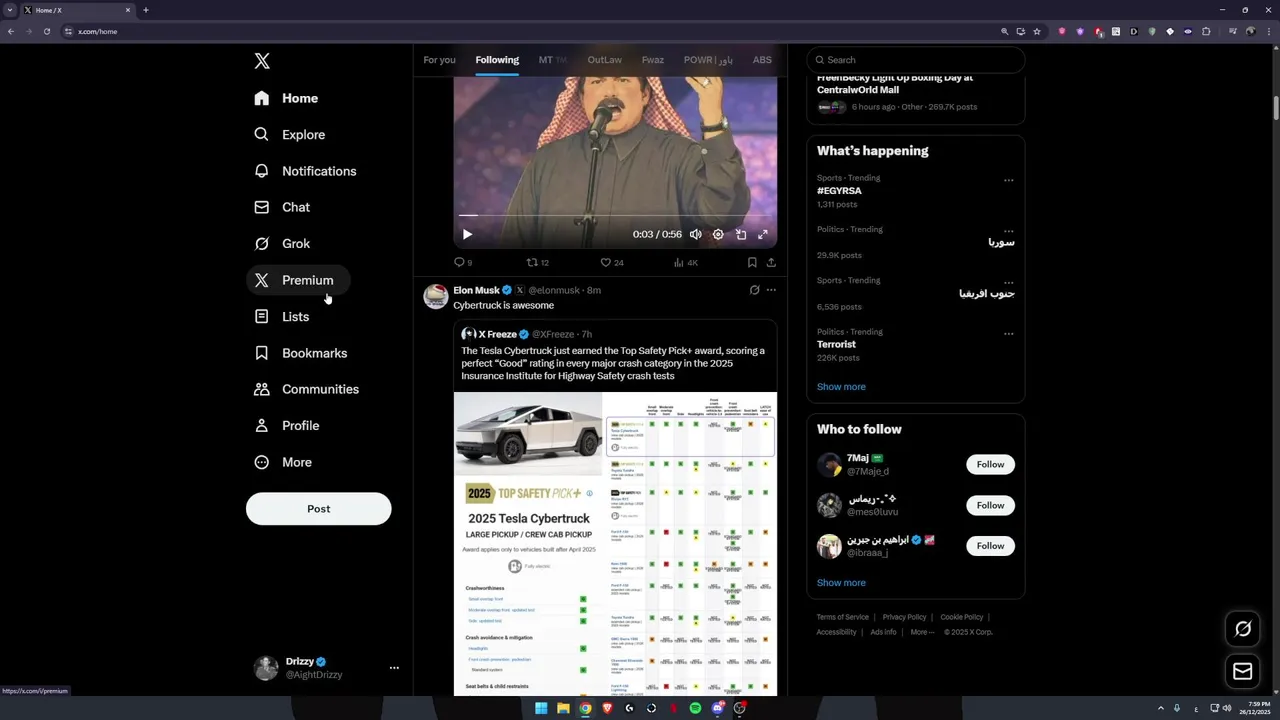Viewport: 1280px width, 720px height.
Task: Switch to the MT tab
Action: [x=553, y=60]
